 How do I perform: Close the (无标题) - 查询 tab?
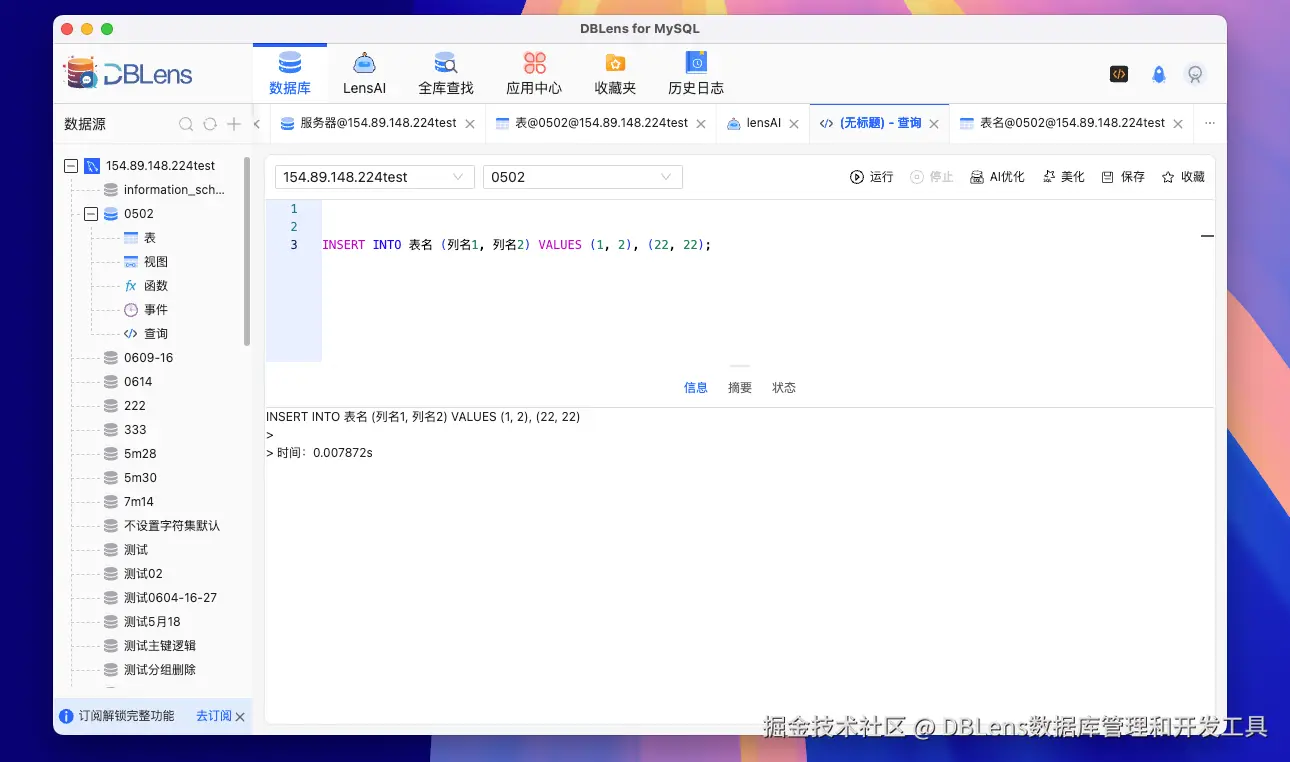tap(934, 124)
